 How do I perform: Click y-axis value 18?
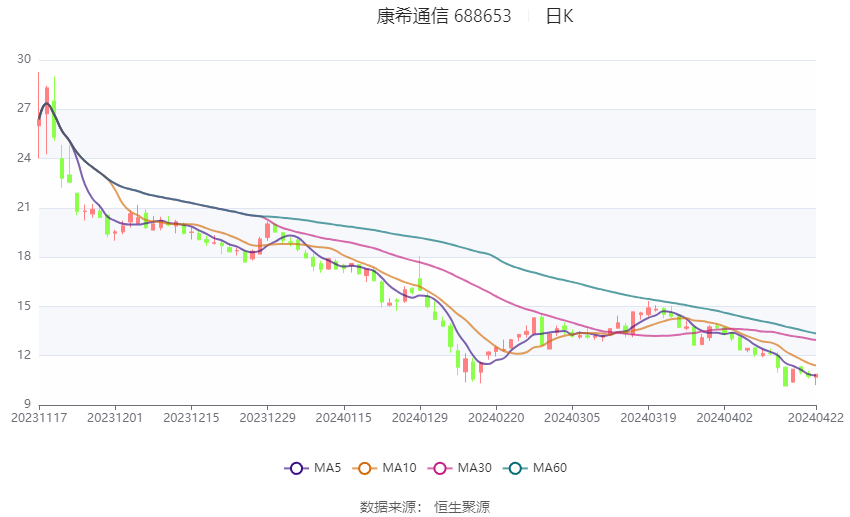(x=24, y=256)
